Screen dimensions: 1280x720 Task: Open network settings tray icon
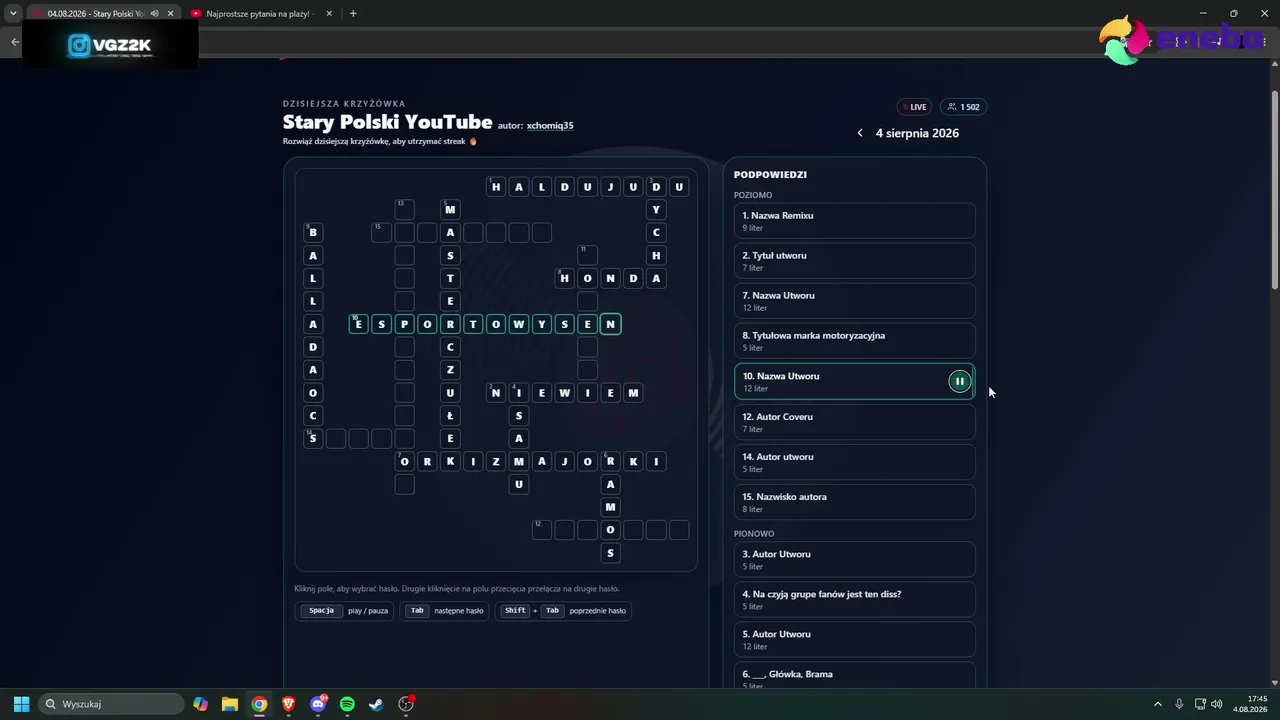coord(1202,704)
